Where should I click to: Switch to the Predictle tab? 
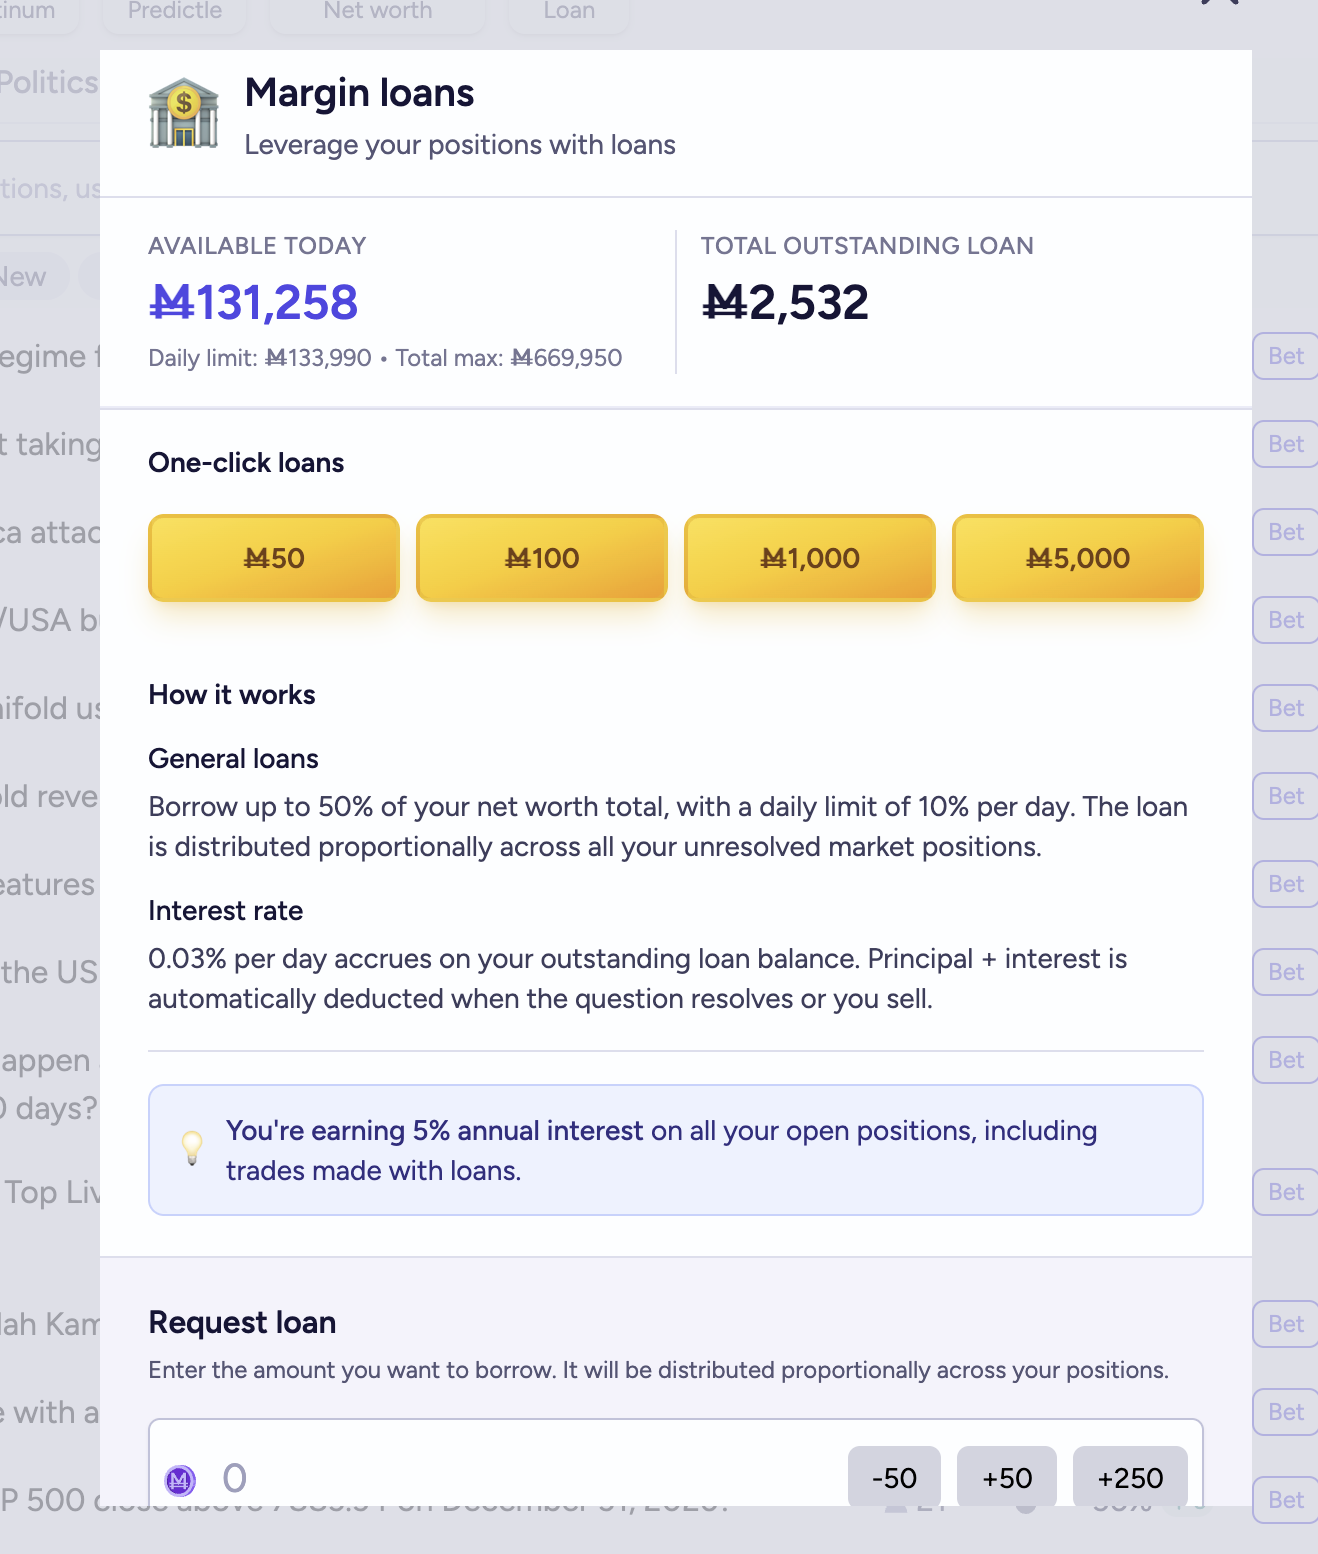(x=175, y=11)
